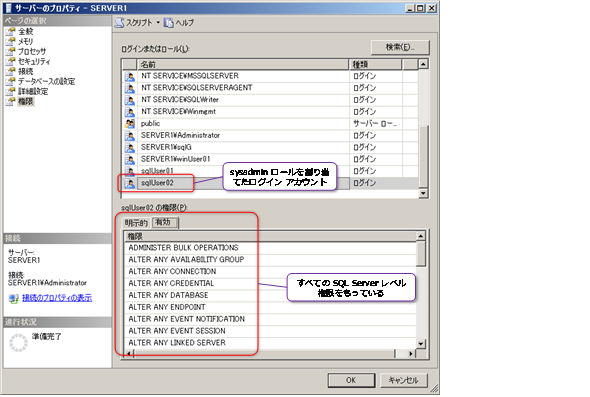Open the データベースの設定 page icon
This screenshot has height=397, width=590.
[x=11, y=81]
